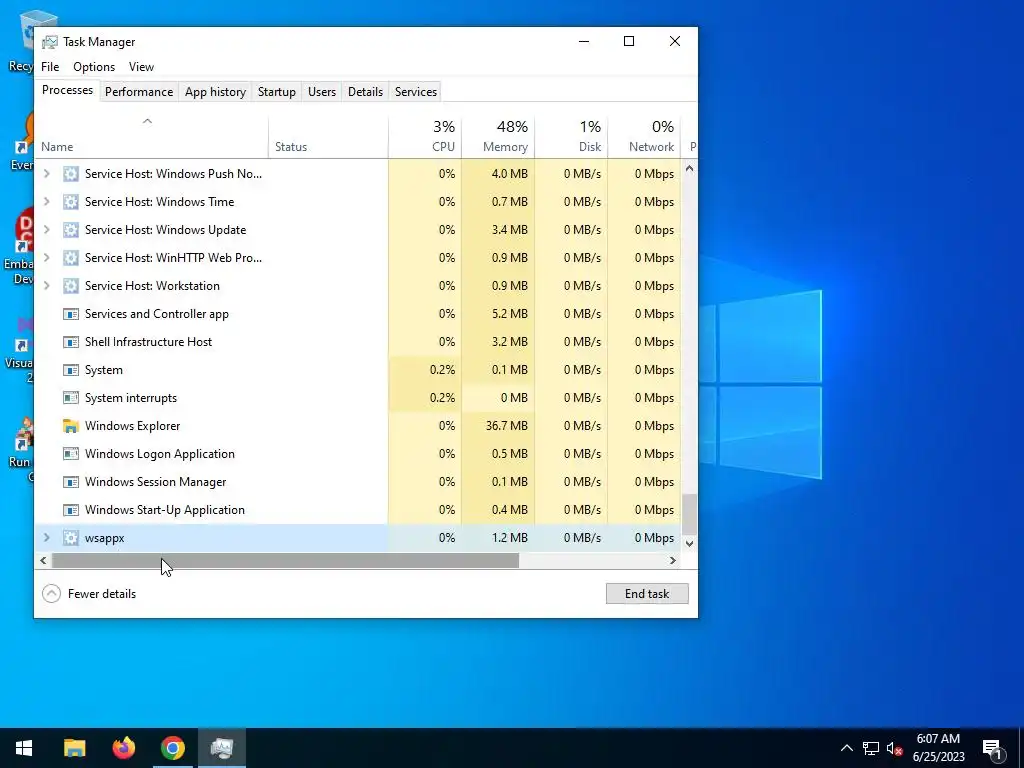
Task: Click the horizontal scrollbar left arrow
Action: [43, 560]
